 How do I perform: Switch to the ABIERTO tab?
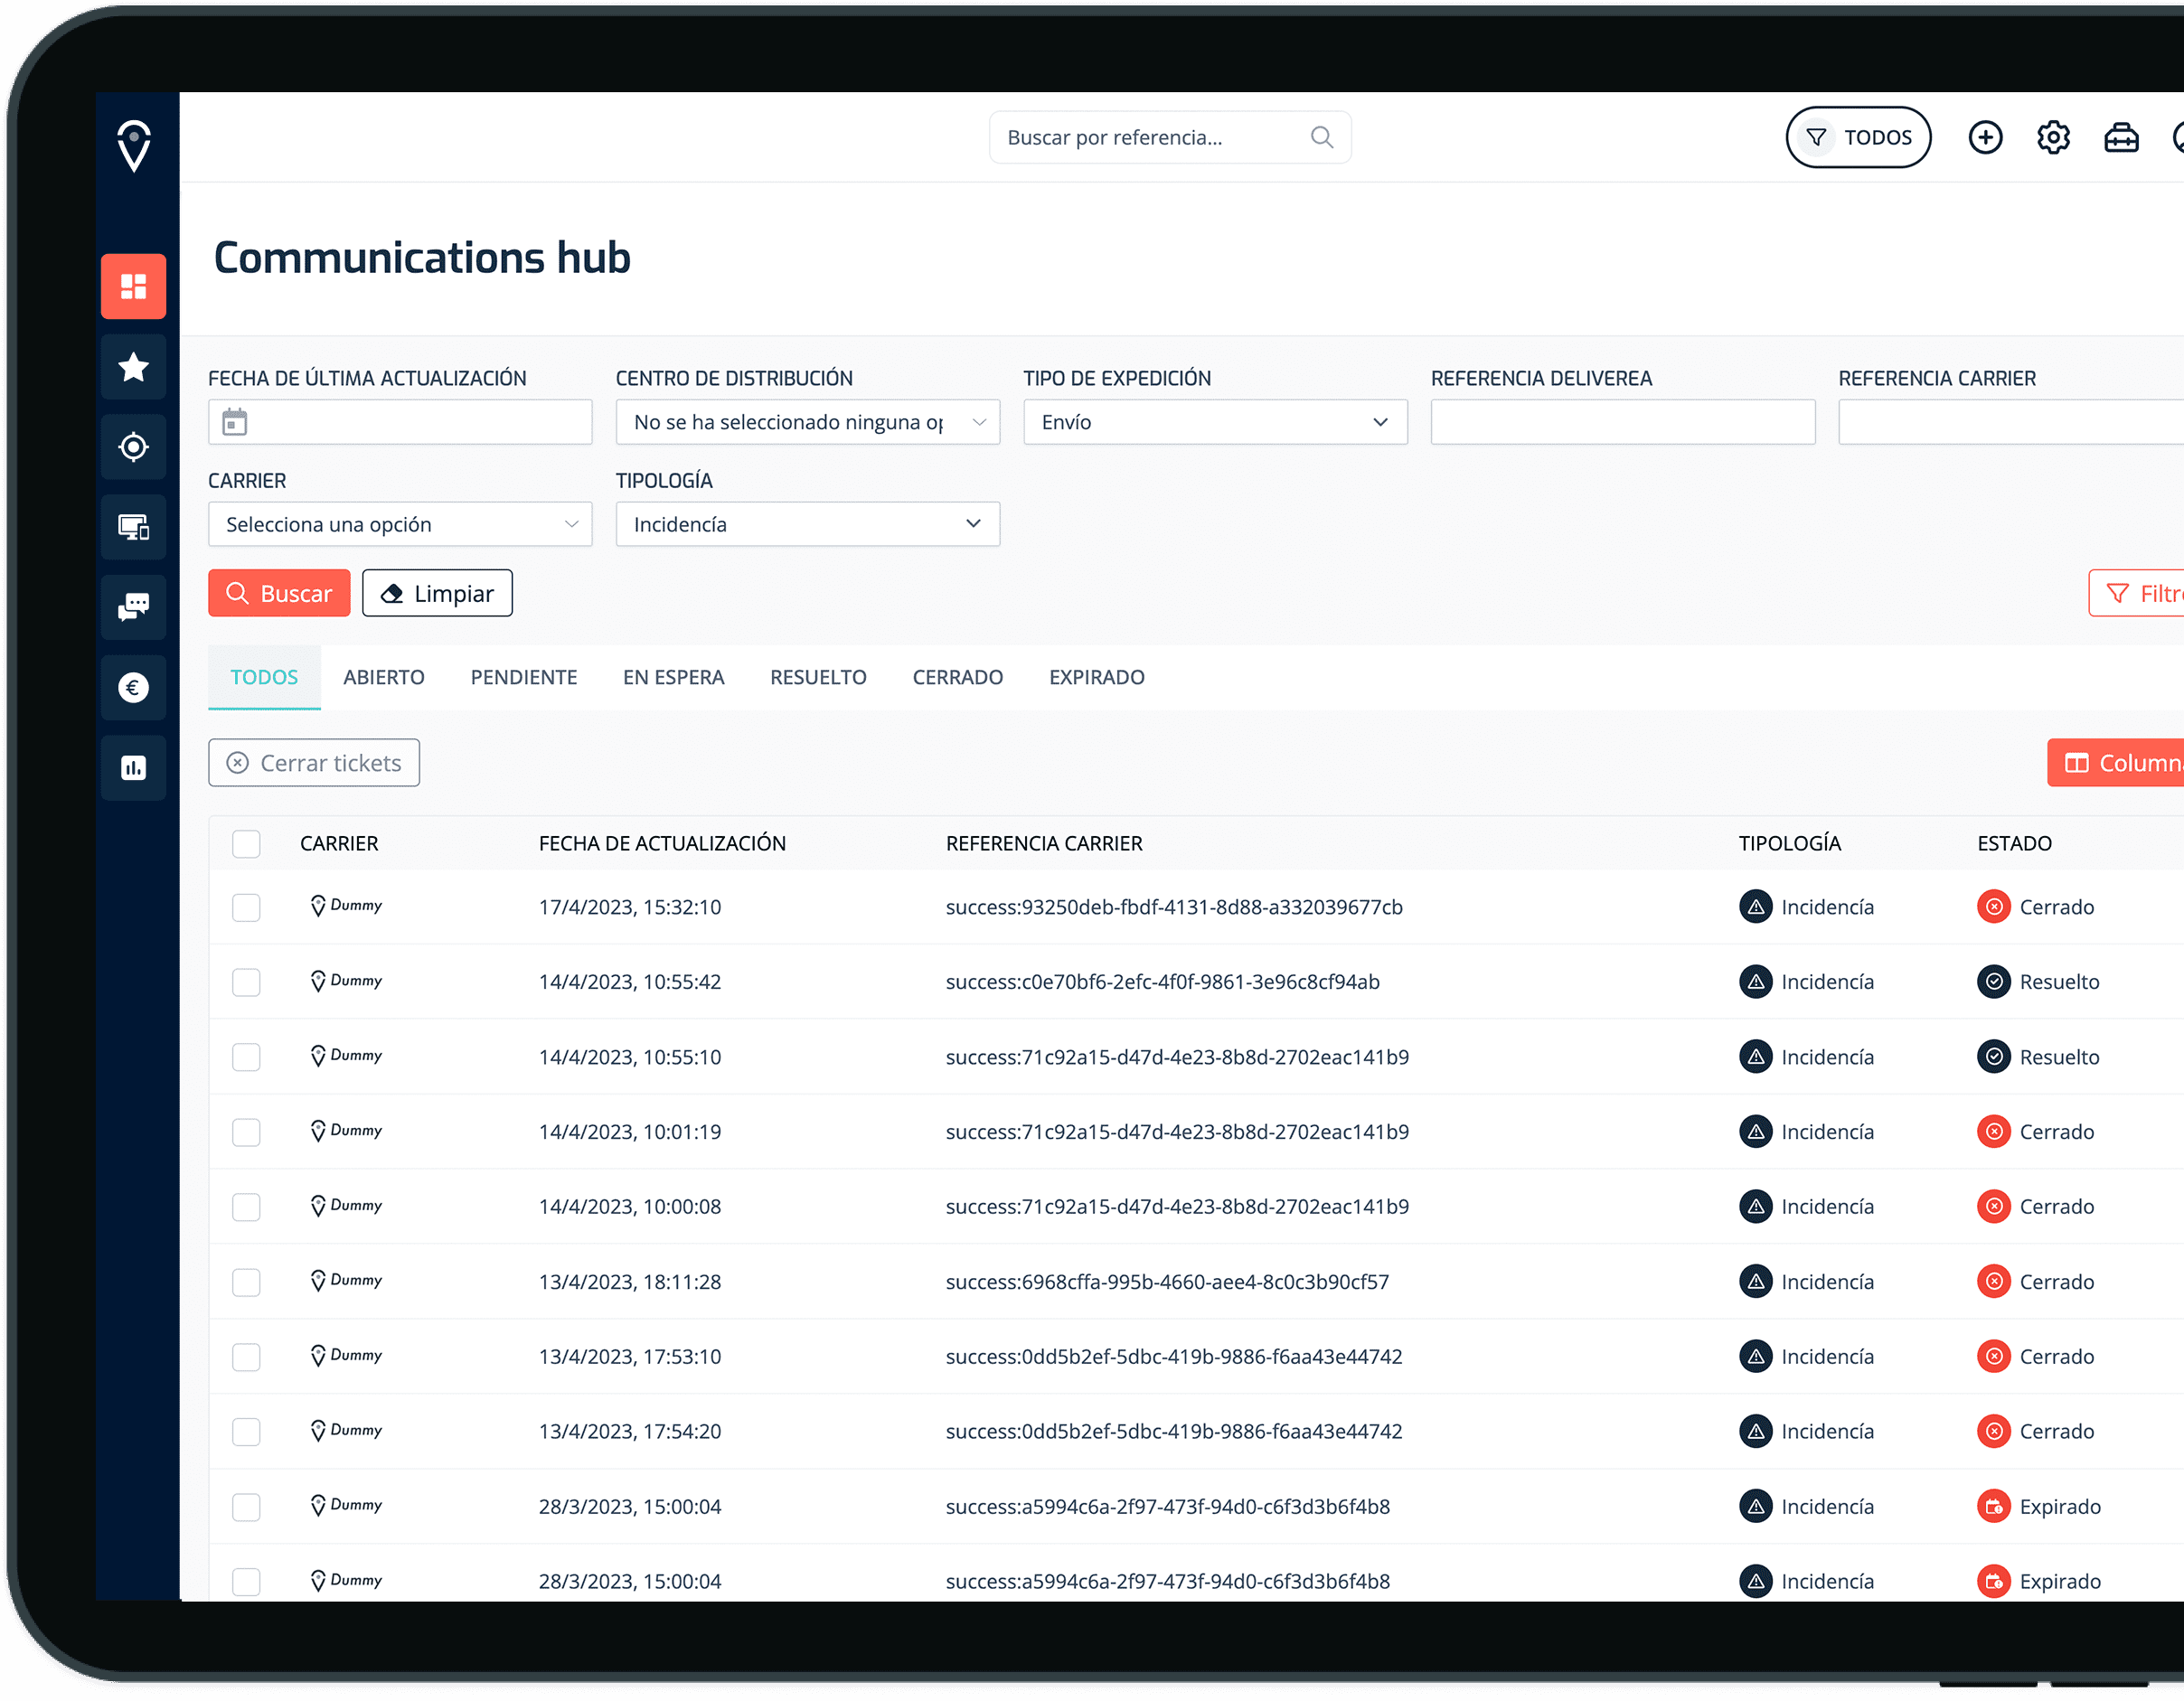(384, 677)
